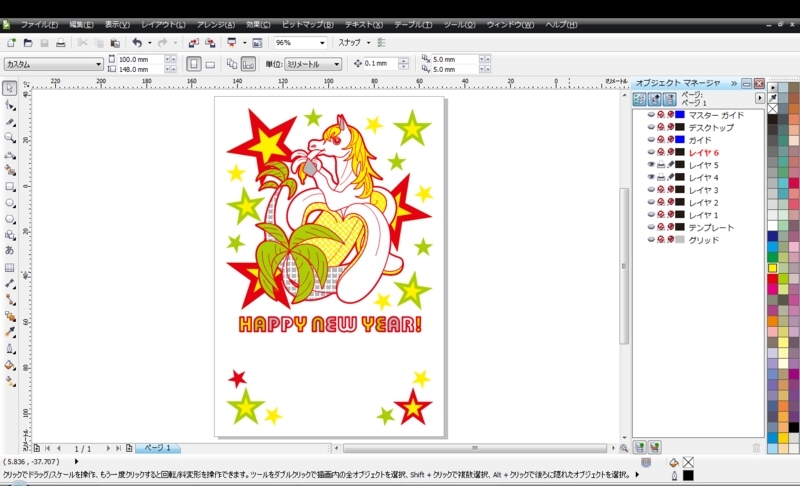Switch to ページ 1 page tab
Image resolution: width=800 pixels, height=486 pixels.
[x=158, y=448]
